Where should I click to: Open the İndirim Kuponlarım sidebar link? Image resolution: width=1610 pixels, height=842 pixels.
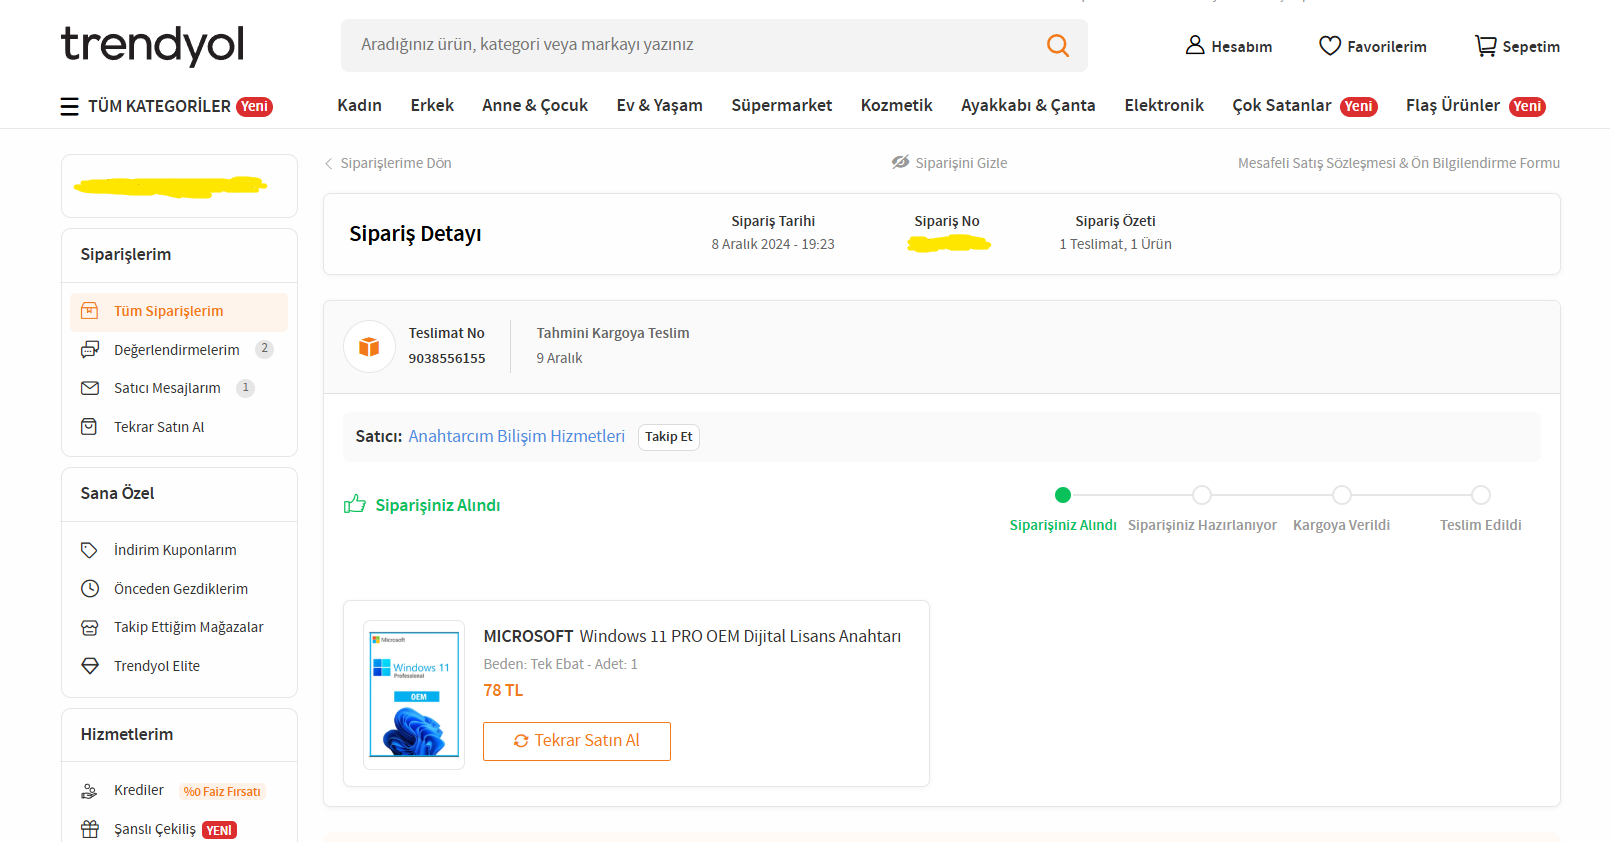click(x=175, y=550)
